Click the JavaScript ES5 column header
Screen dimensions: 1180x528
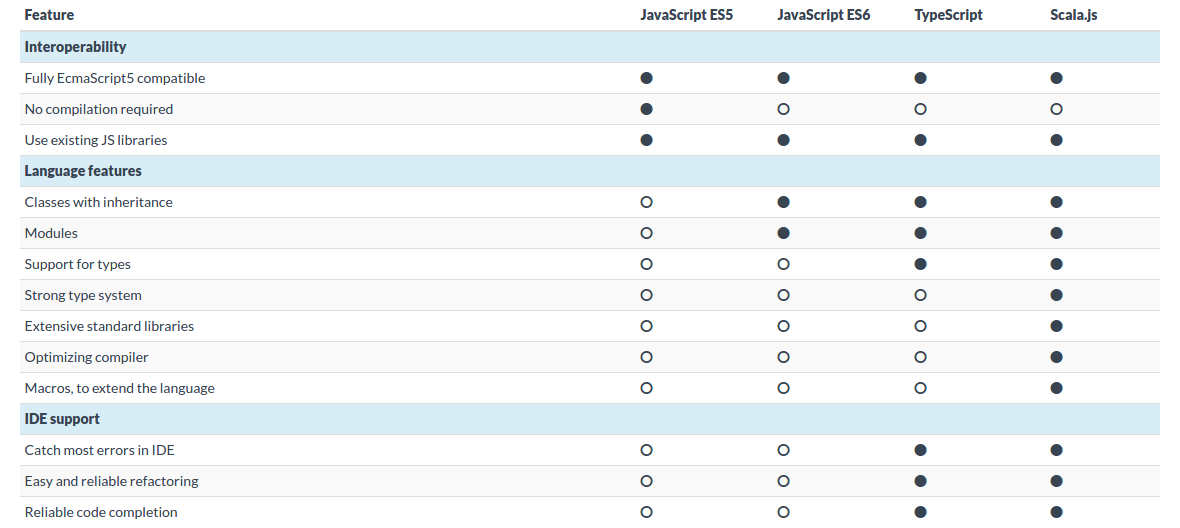[686, 15]
